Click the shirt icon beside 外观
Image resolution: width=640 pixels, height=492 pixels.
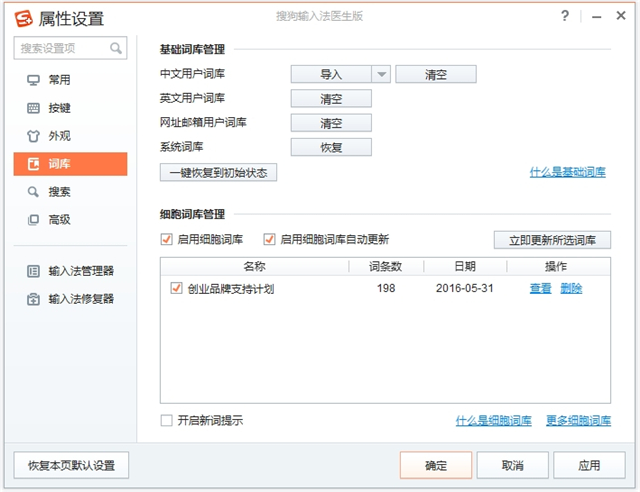pos(33,136)
